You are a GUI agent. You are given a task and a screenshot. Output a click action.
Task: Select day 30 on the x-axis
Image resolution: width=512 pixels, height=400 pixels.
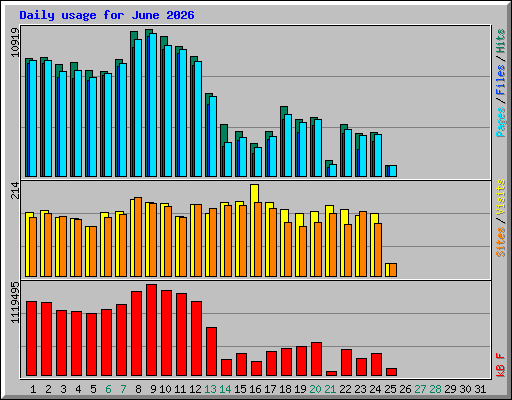tap(465, 389)
